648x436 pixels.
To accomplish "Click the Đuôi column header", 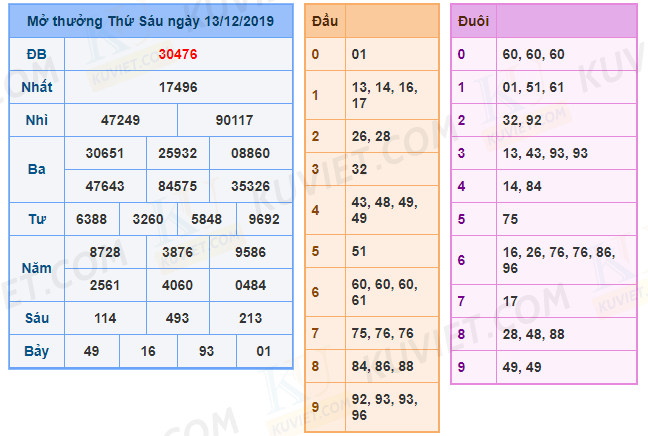I will (x=472, y=20).
